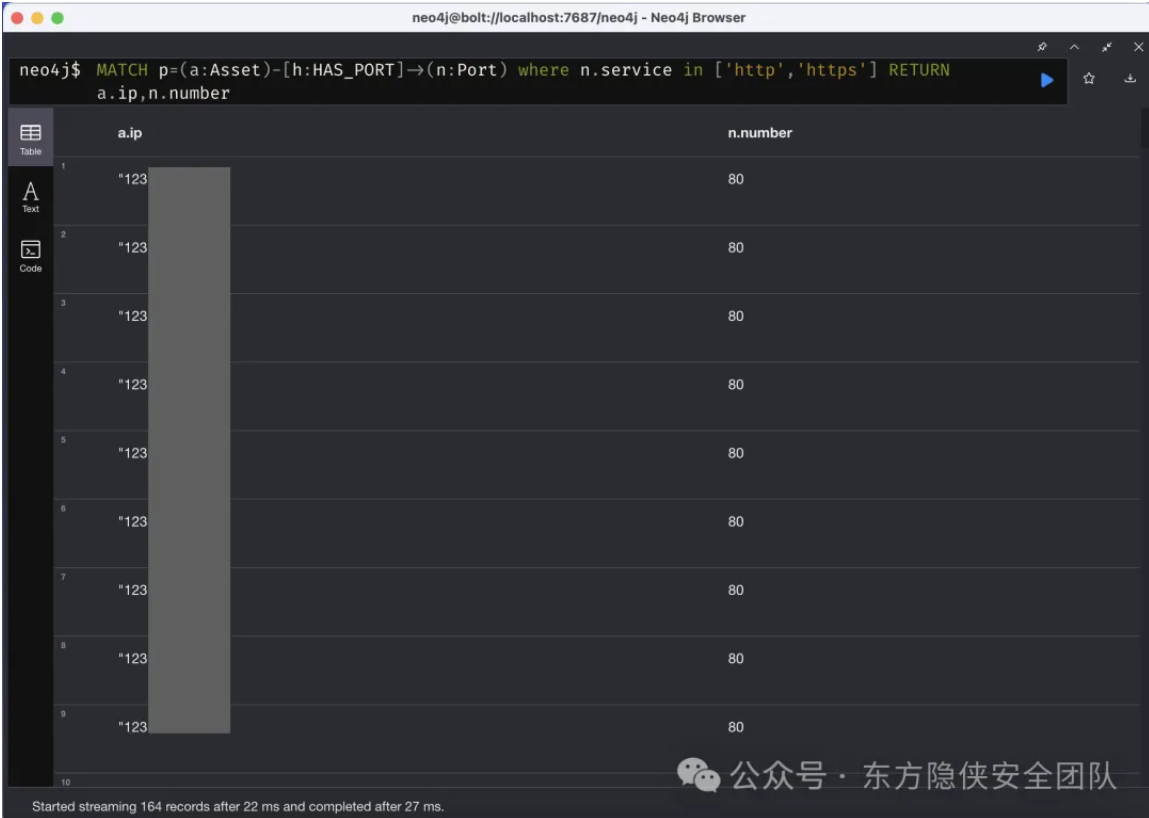1149x818 pixels.
Task: Switch to Text result view
Action: pyautogui.click(x=31, y=197)
